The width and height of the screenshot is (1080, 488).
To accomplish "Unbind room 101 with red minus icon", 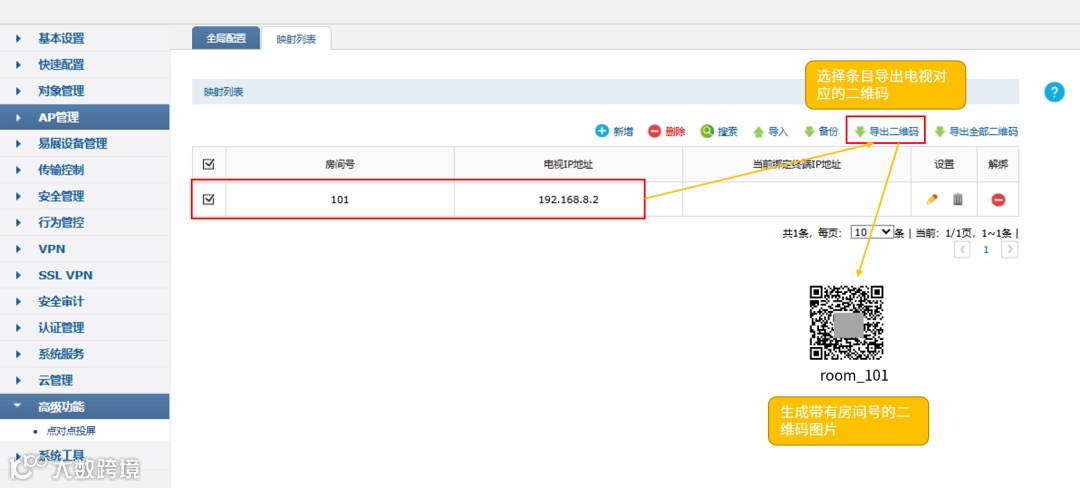I will (x=998, y=200).
